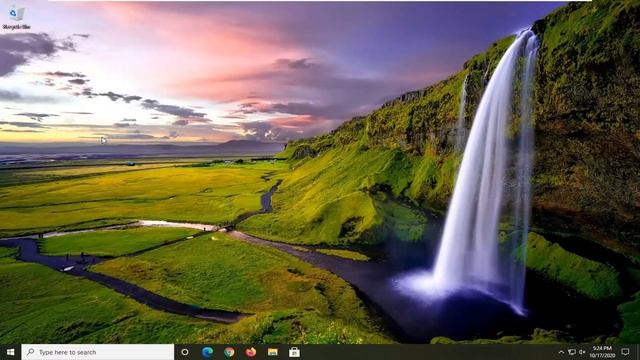Select the Recycle Bin desktop icon
Viewport: 640px width, 360px height.
(x=16, y=18)
